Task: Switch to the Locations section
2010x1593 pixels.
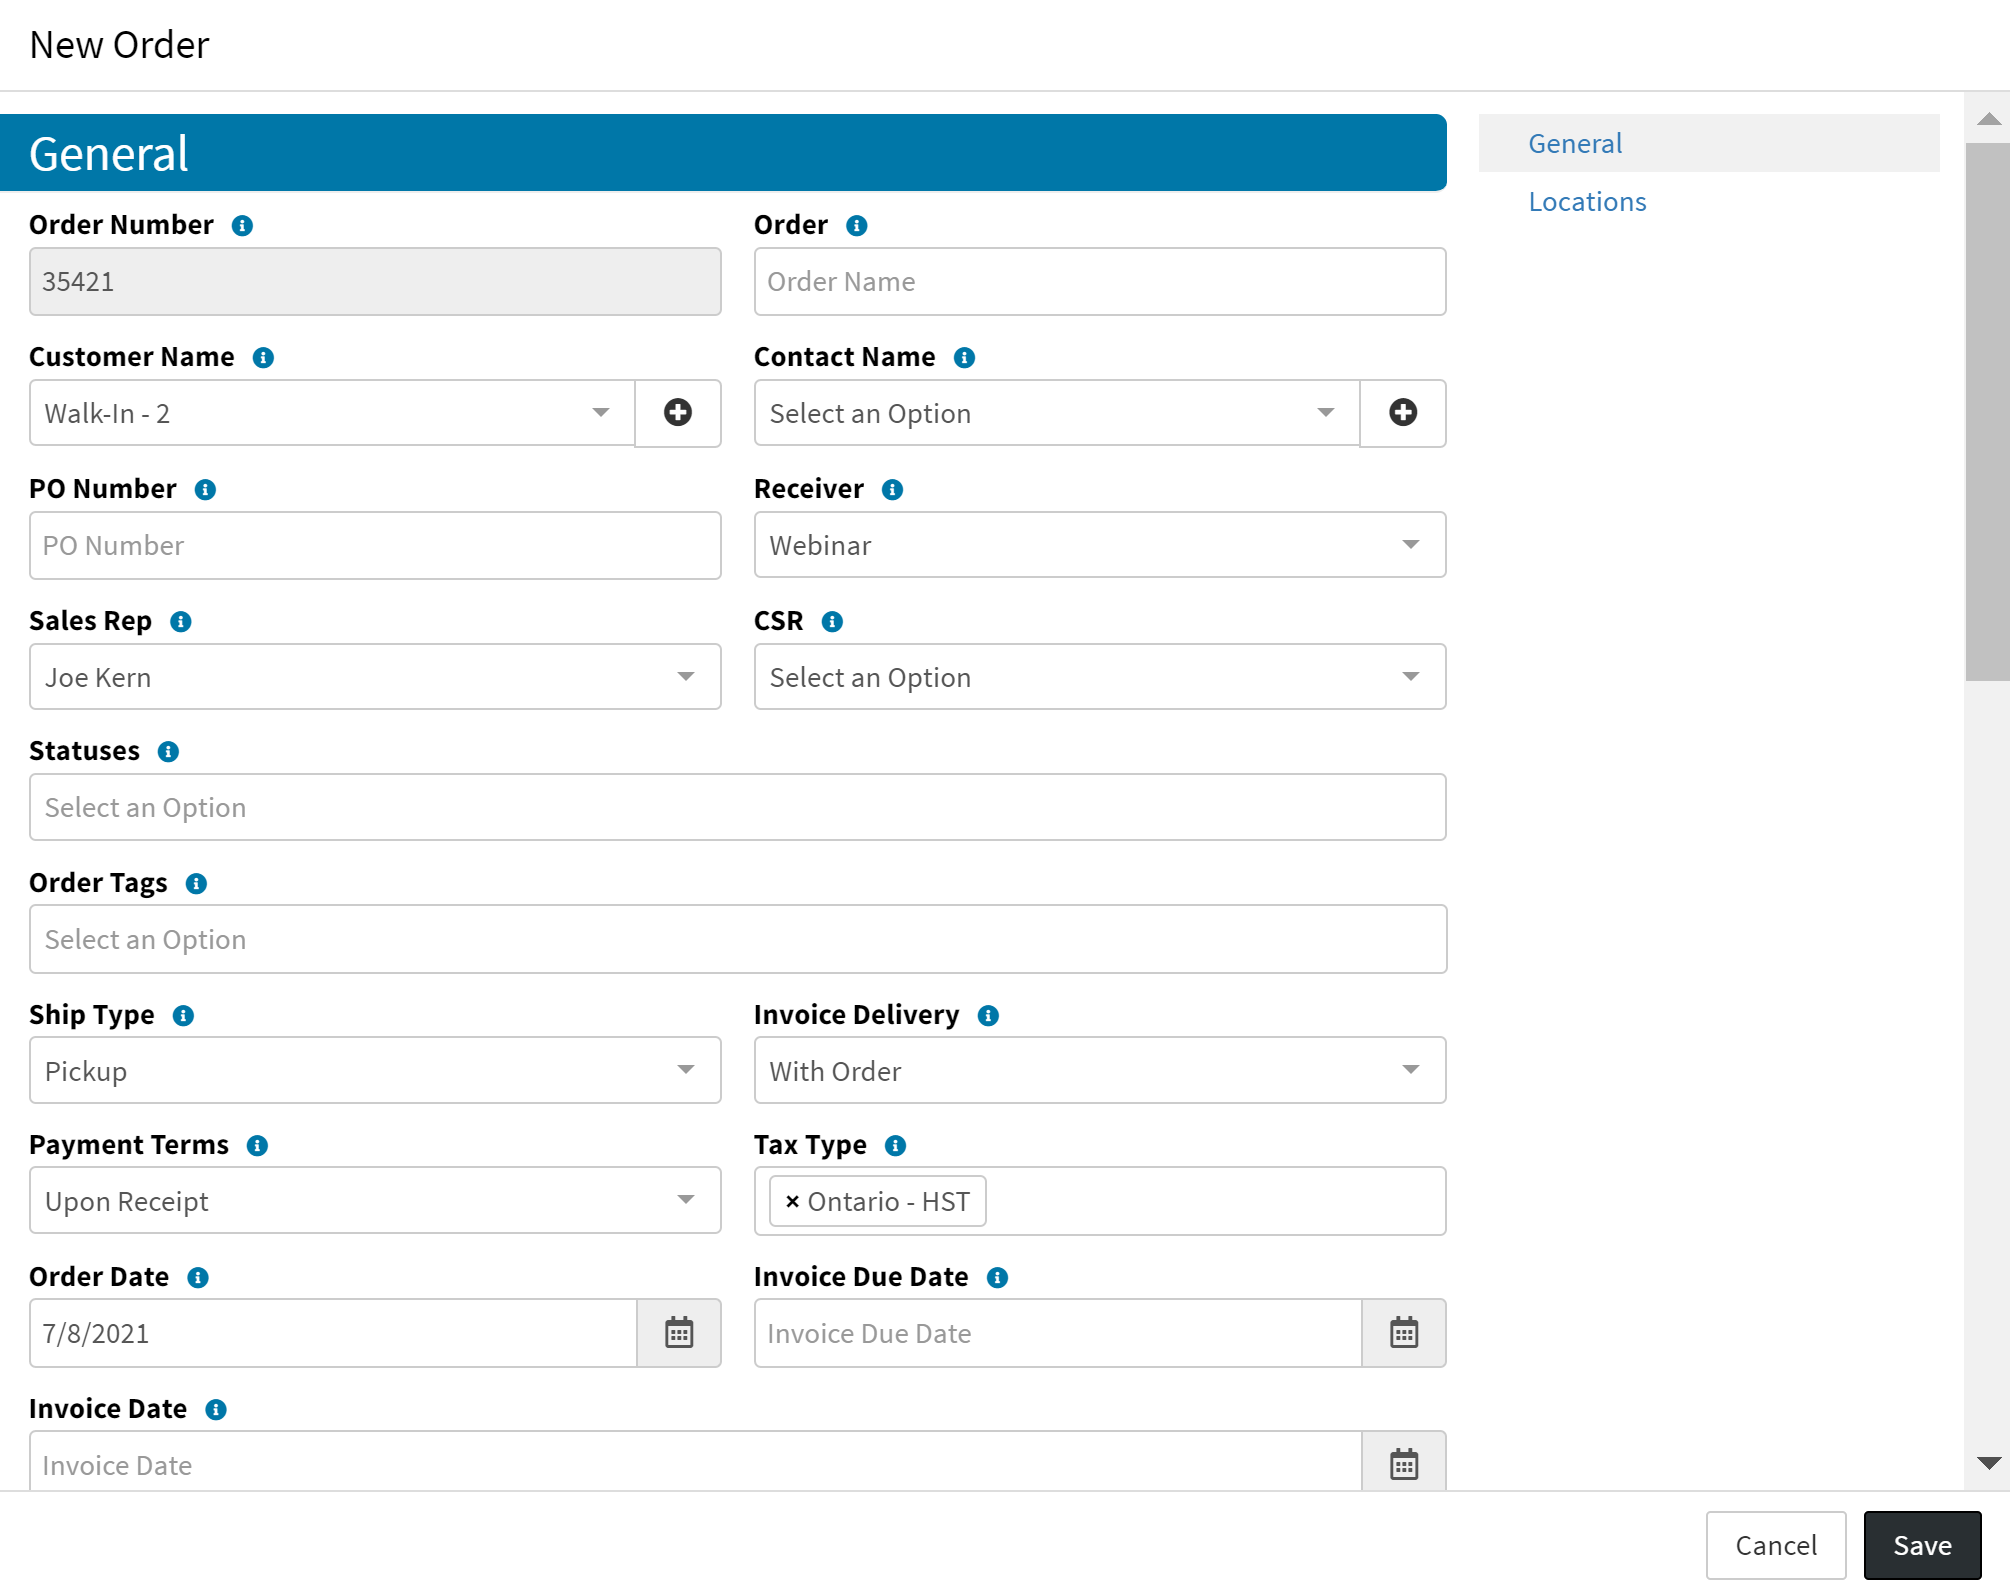Action: pos(1587,201)
